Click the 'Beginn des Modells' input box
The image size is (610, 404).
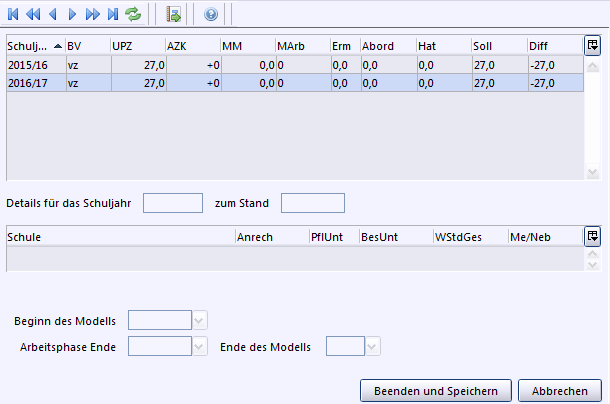160,320
